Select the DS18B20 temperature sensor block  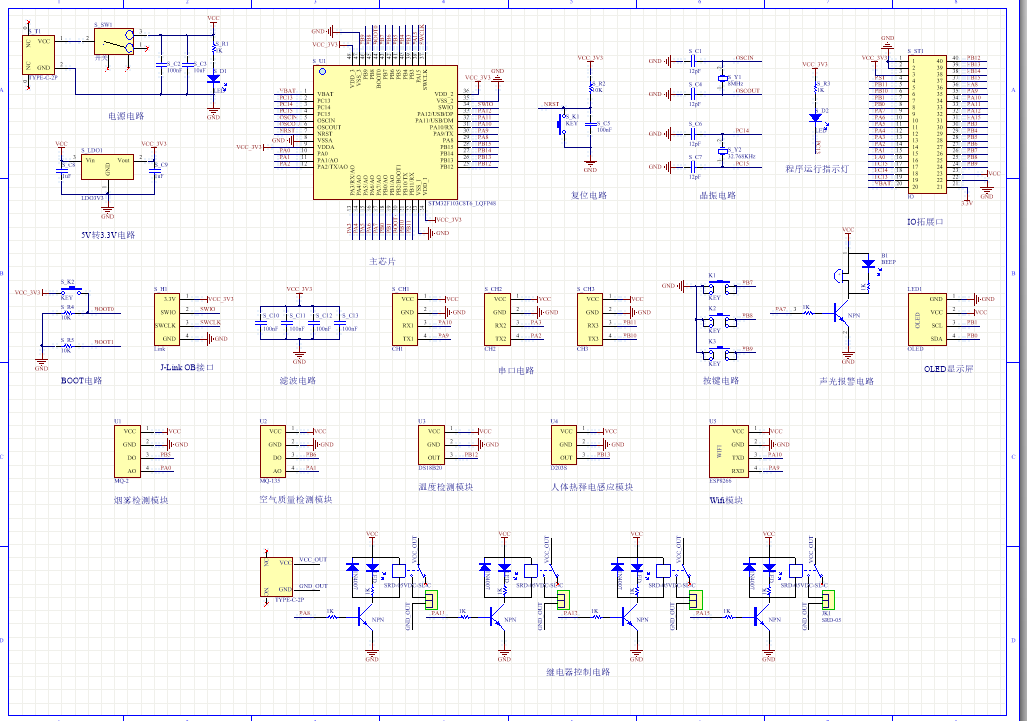(429, 444)
